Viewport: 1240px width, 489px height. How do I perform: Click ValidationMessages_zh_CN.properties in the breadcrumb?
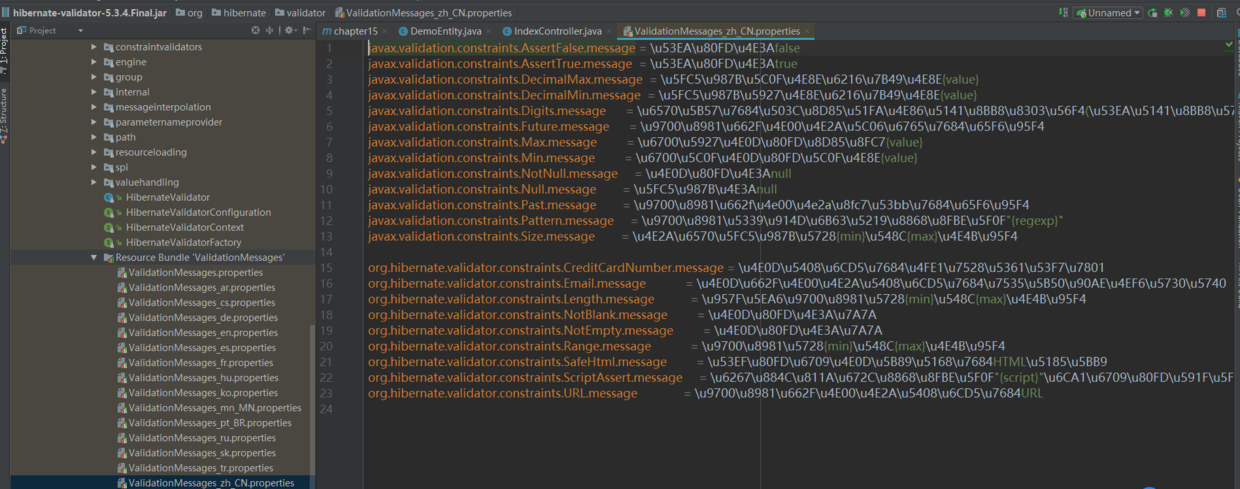coord(423,13)
